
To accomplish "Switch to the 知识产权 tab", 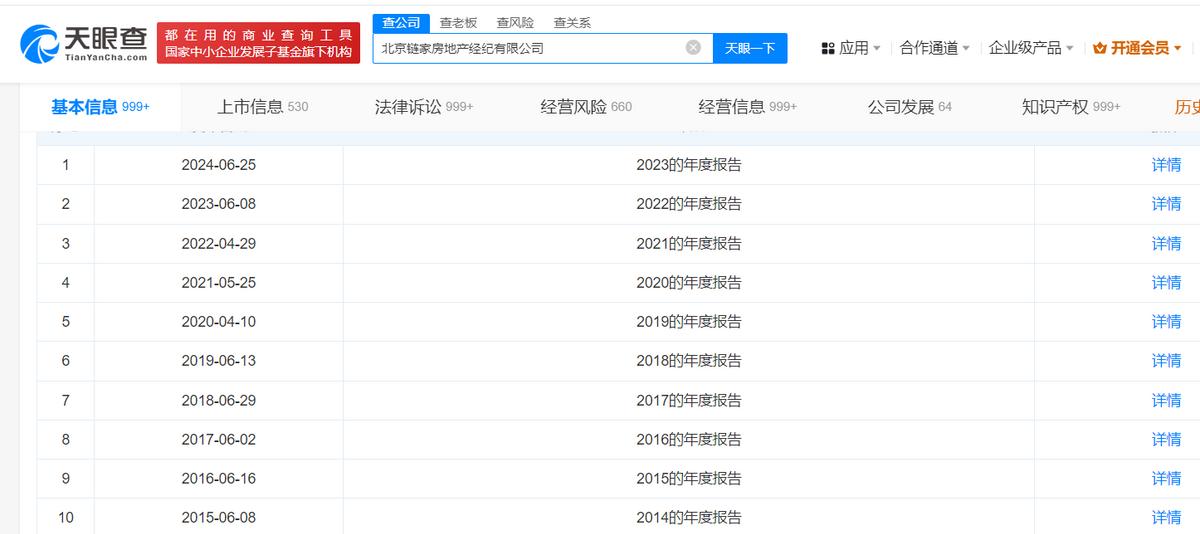I will 1071,107.
